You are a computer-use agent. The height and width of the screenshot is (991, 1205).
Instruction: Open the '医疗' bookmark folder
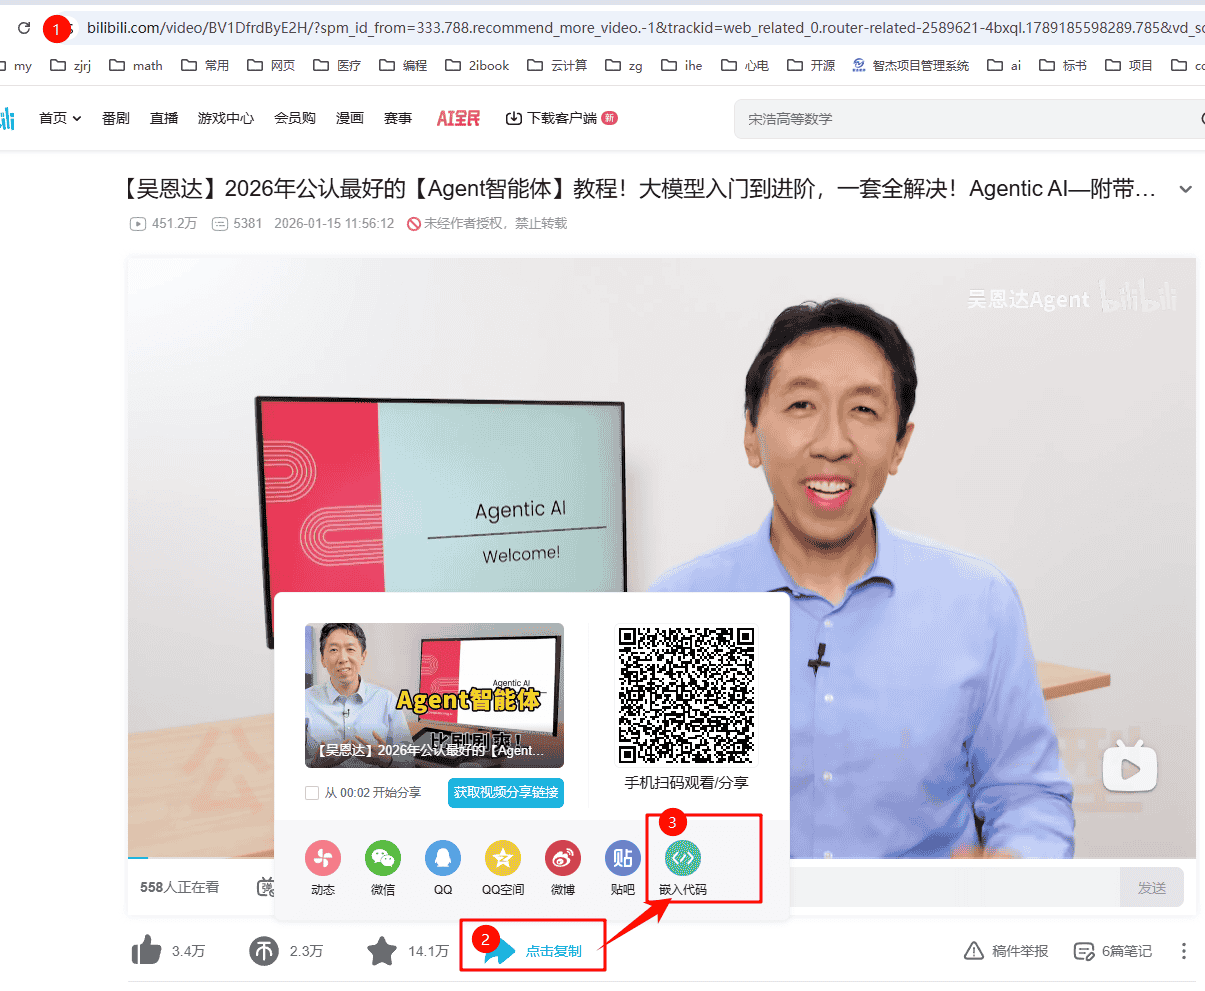(x=337, y=66)
